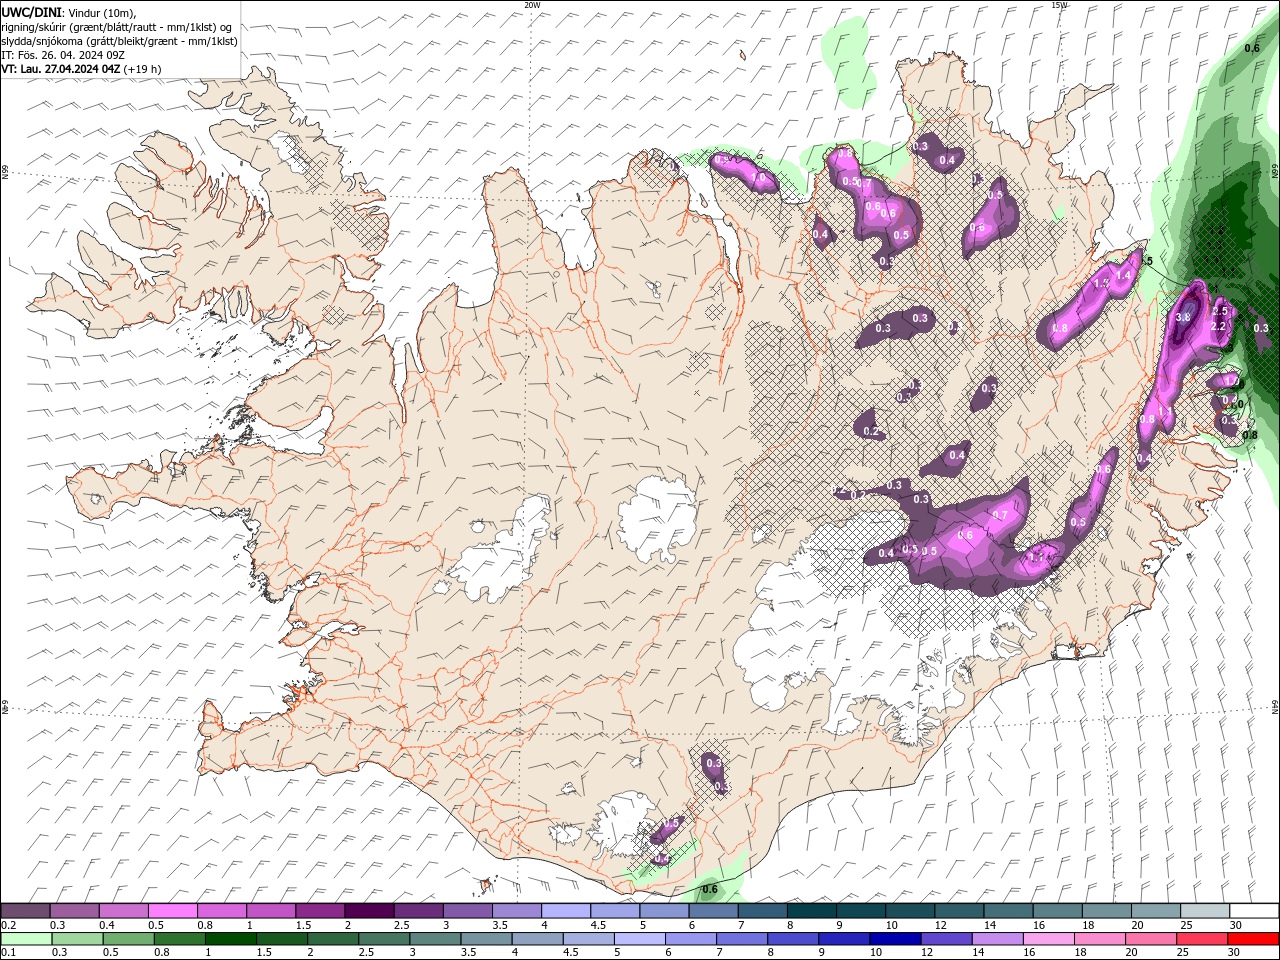Screen dimensions: 1280x960
Task: Click the '1.4' snowfall value in northeast
Action: [1123, 276]
